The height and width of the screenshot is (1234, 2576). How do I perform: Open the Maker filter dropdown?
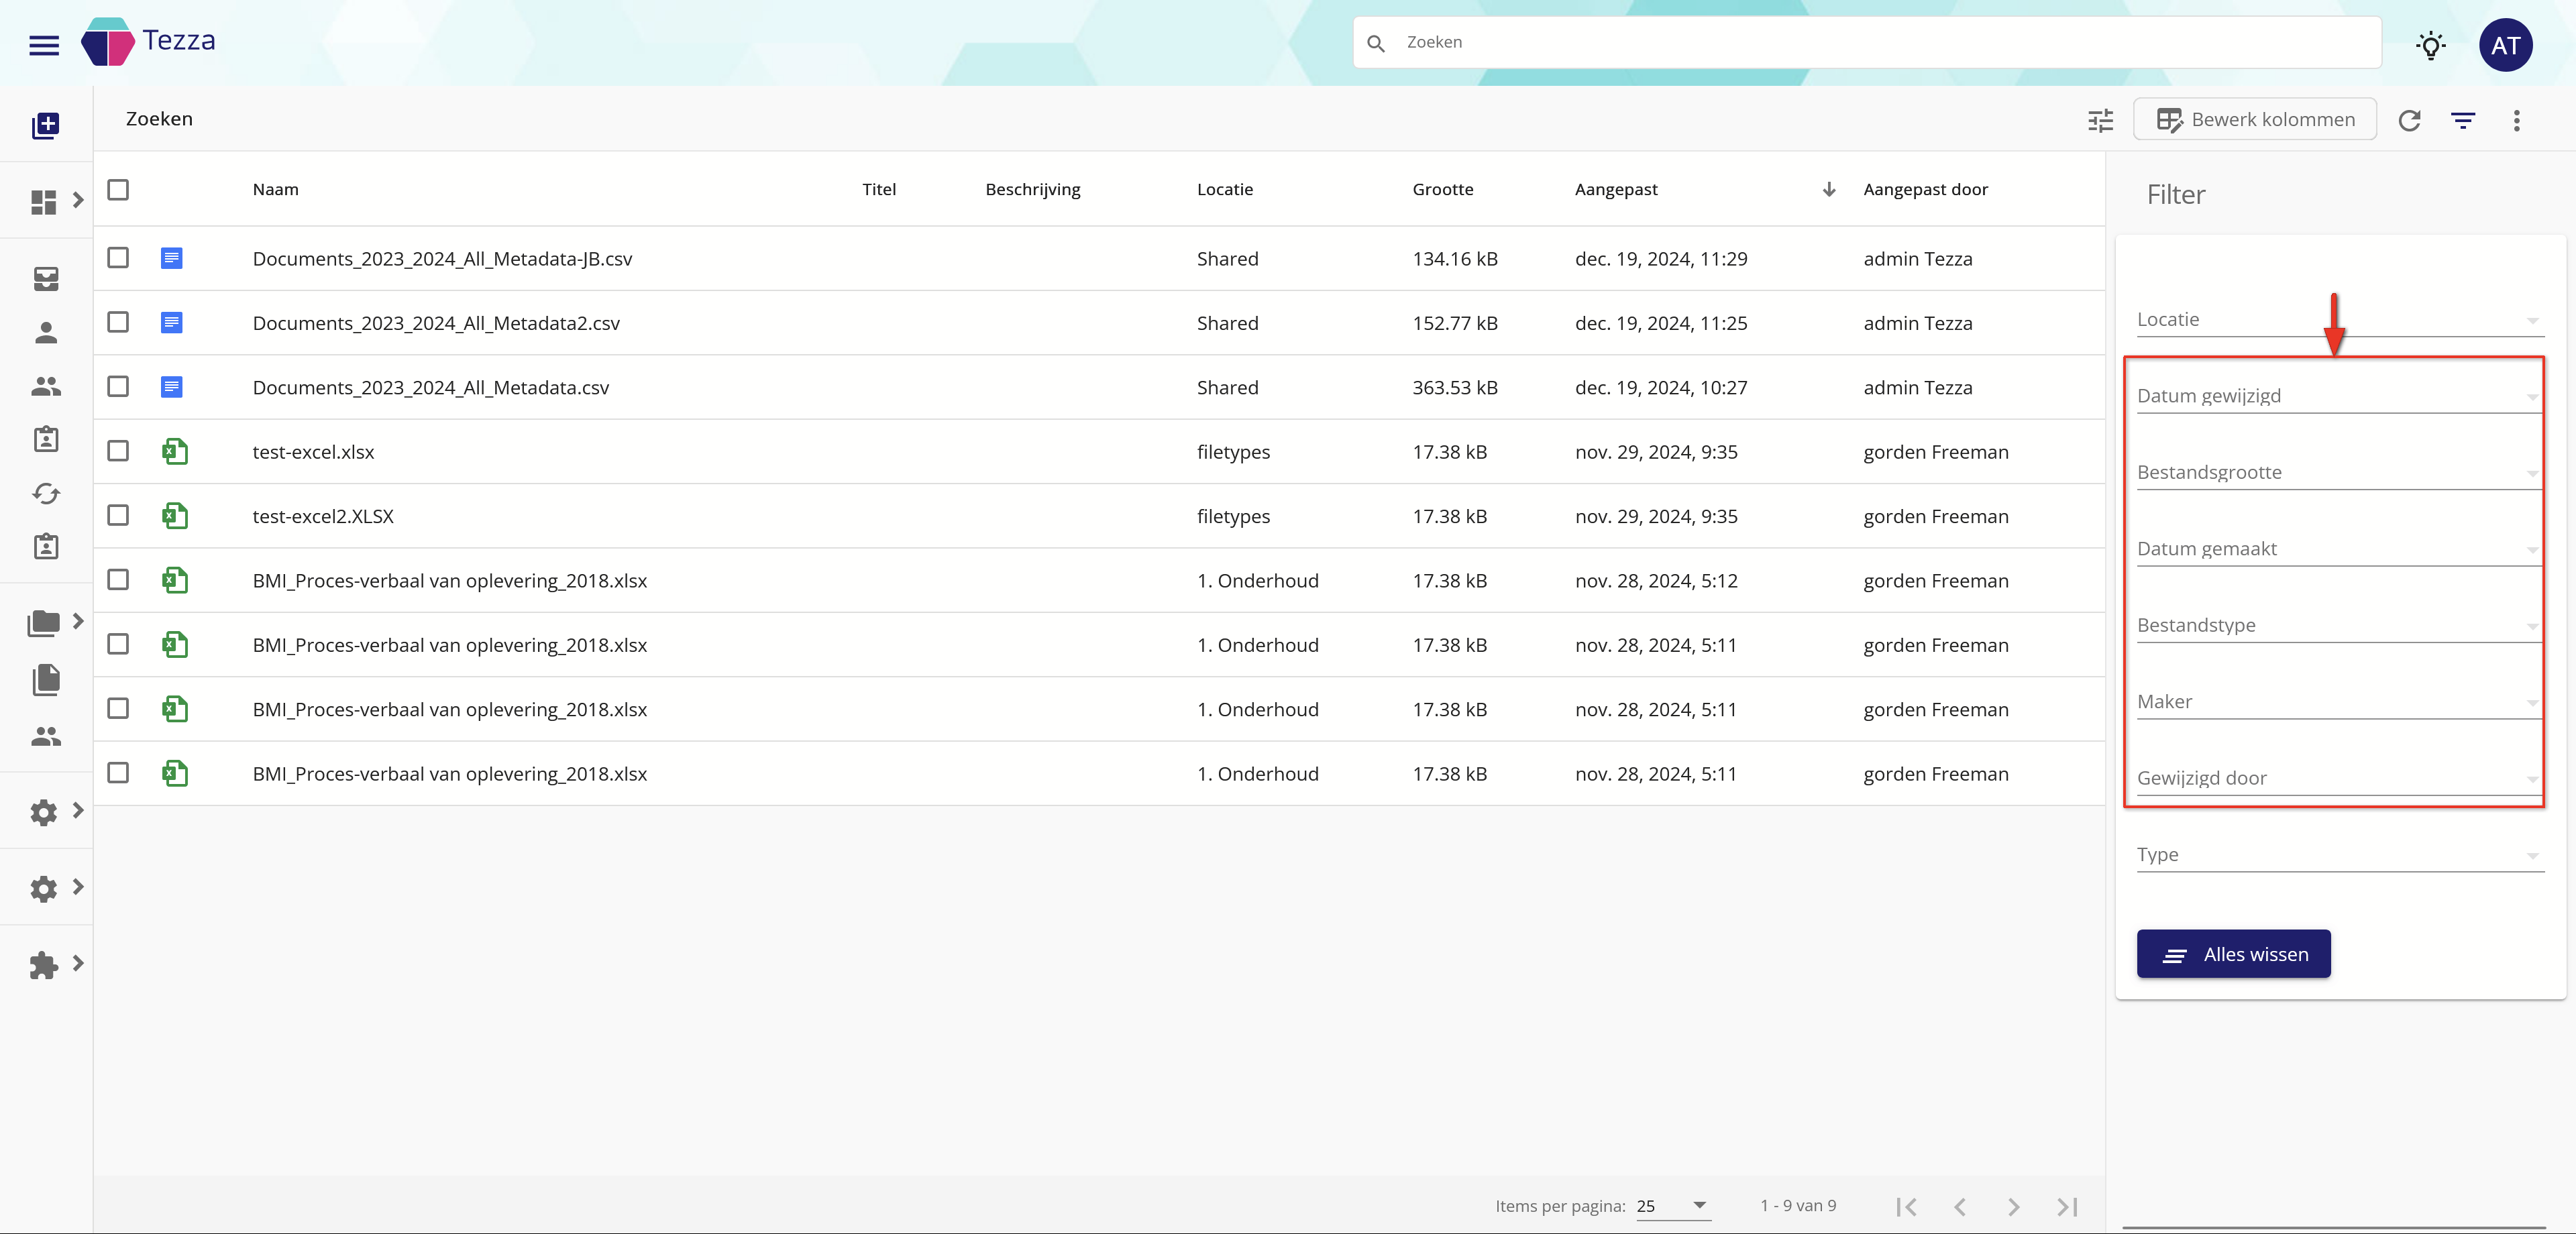[x=2339, y=702]
